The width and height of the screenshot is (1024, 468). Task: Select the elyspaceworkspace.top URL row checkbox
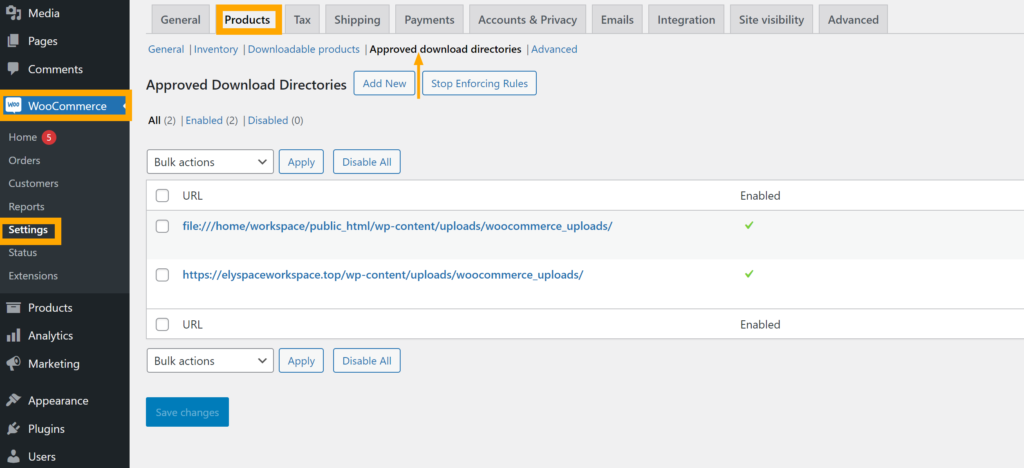click(x=163, y=274)
